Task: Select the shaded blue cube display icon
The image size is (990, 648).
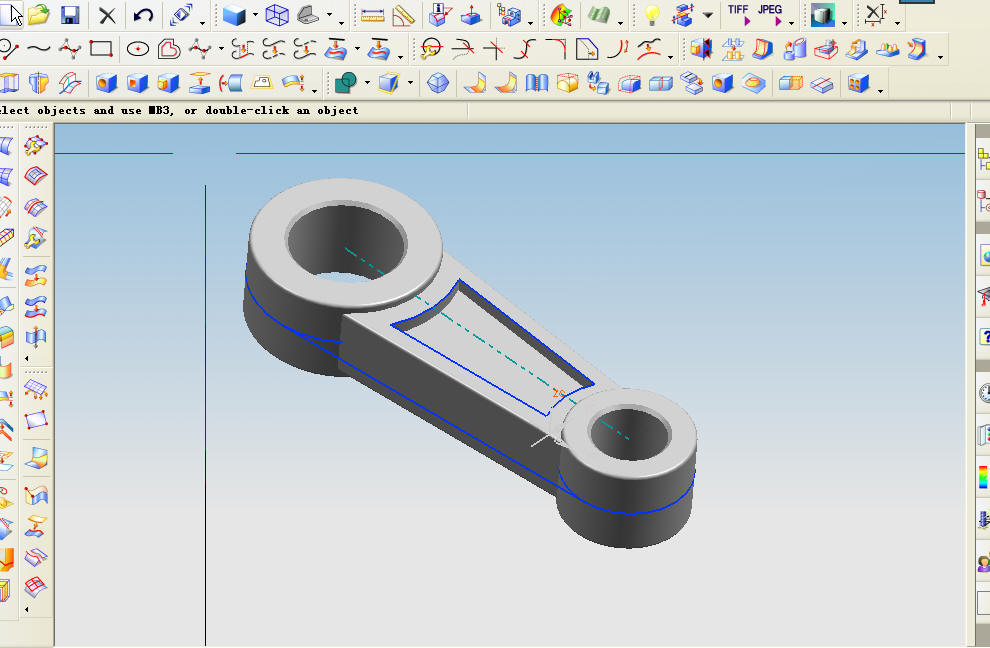Action: pos(234,15)
